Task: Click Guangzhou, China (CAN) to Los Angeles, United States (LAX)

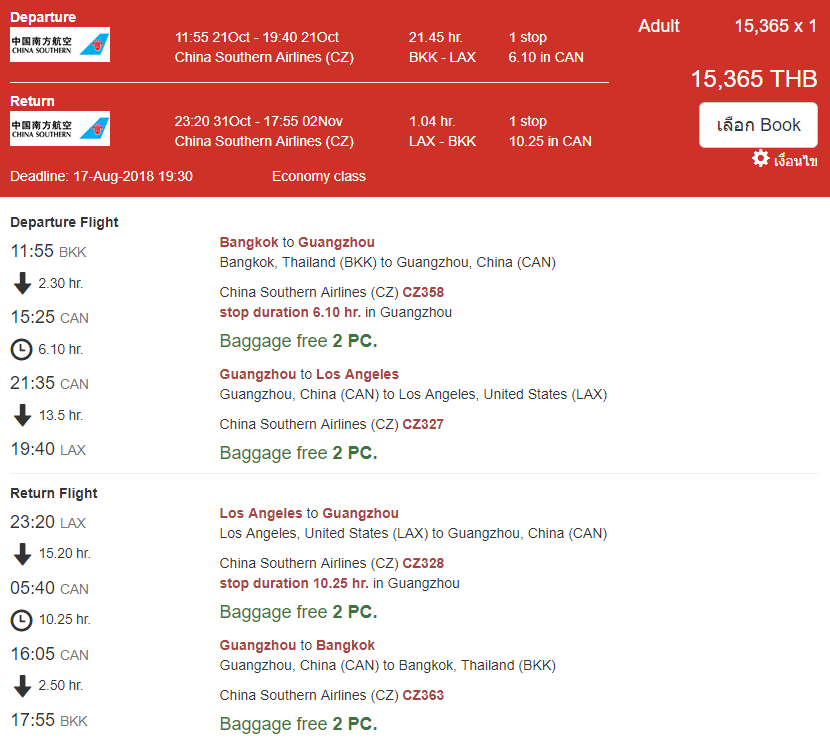Action: coord(413,395)
